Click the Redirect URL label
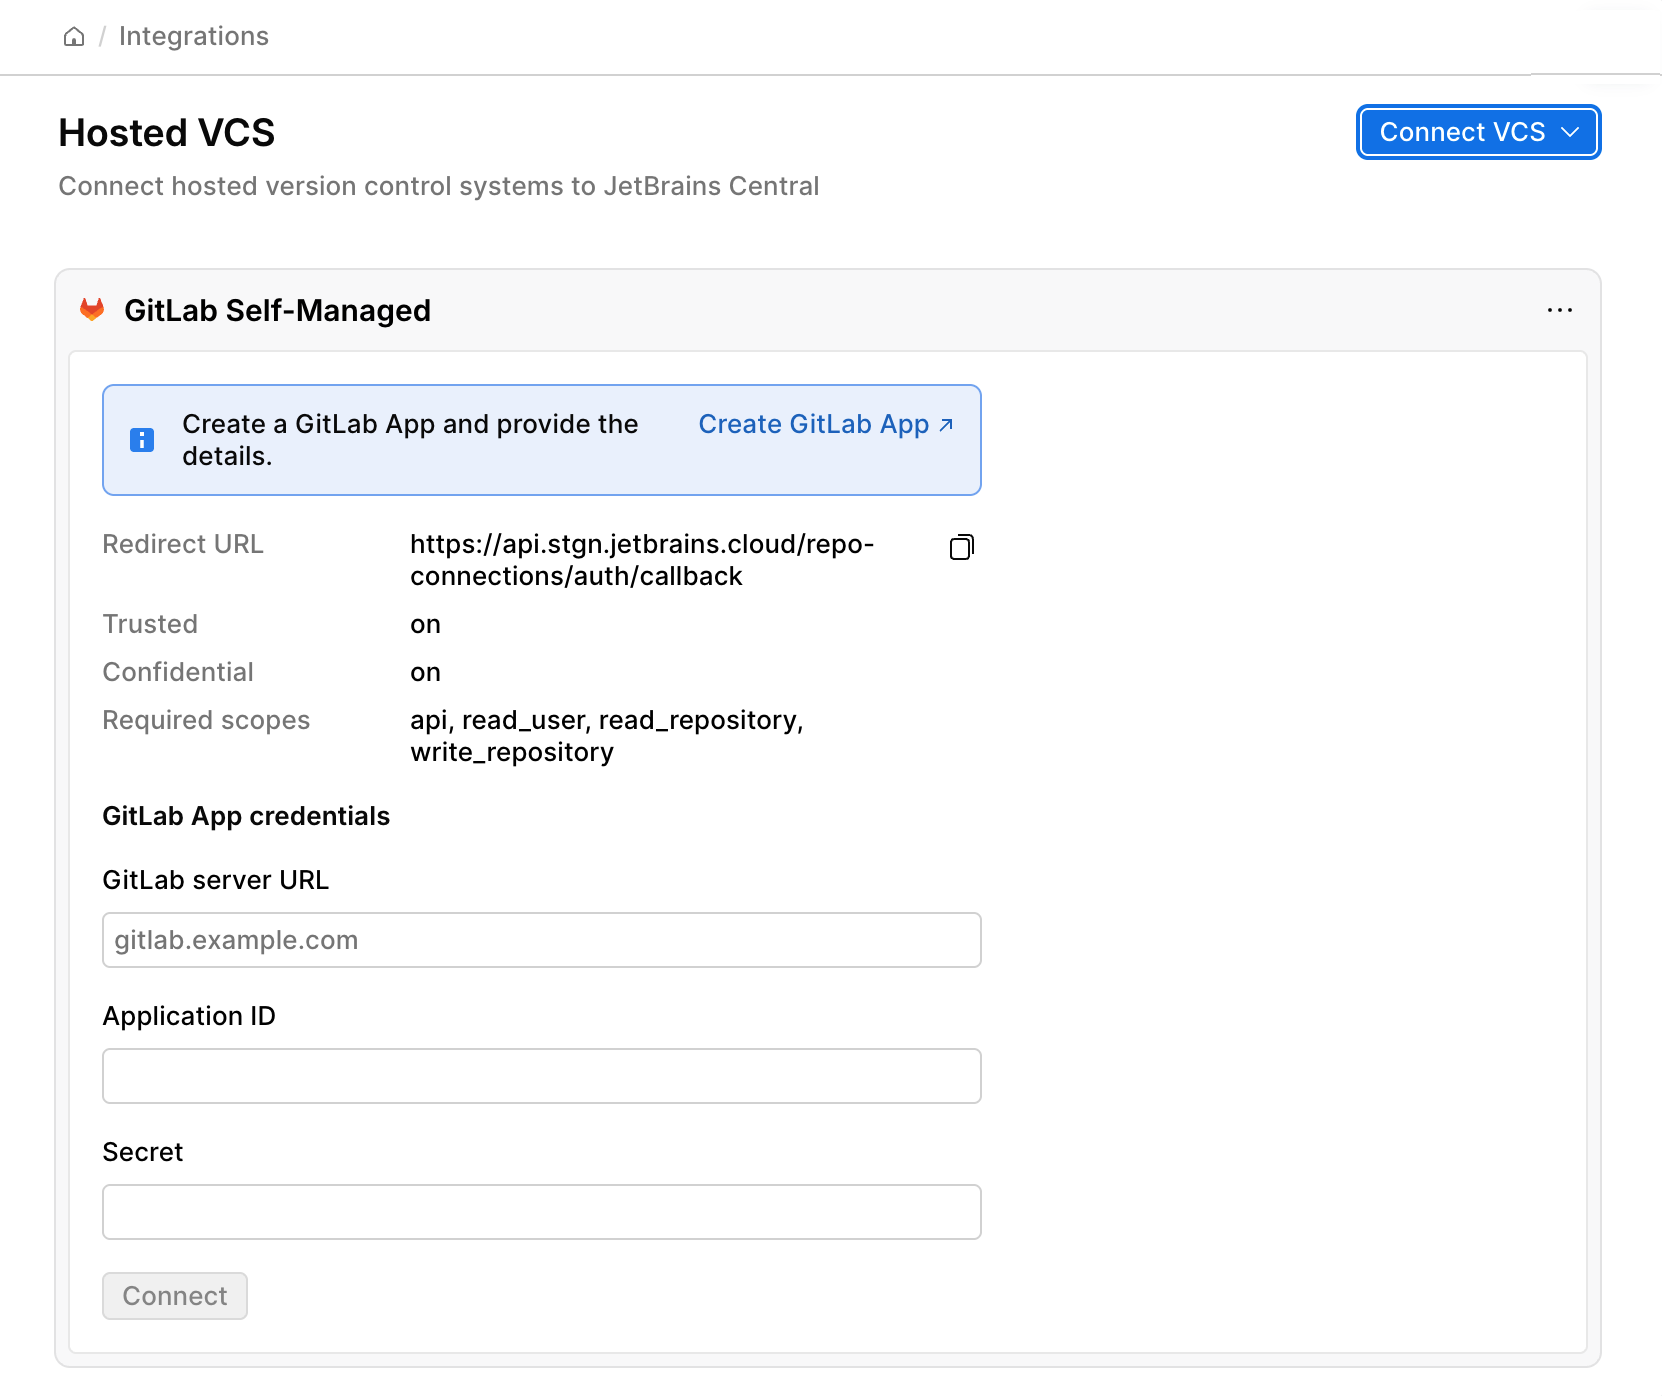The width and height of the screenshot is (1662, 1396). pyautogui.click(x=183, y=544)
